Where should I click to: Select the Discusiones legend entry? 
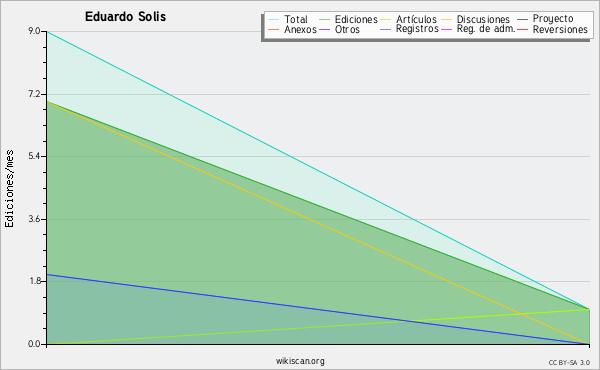pos(476,19)
